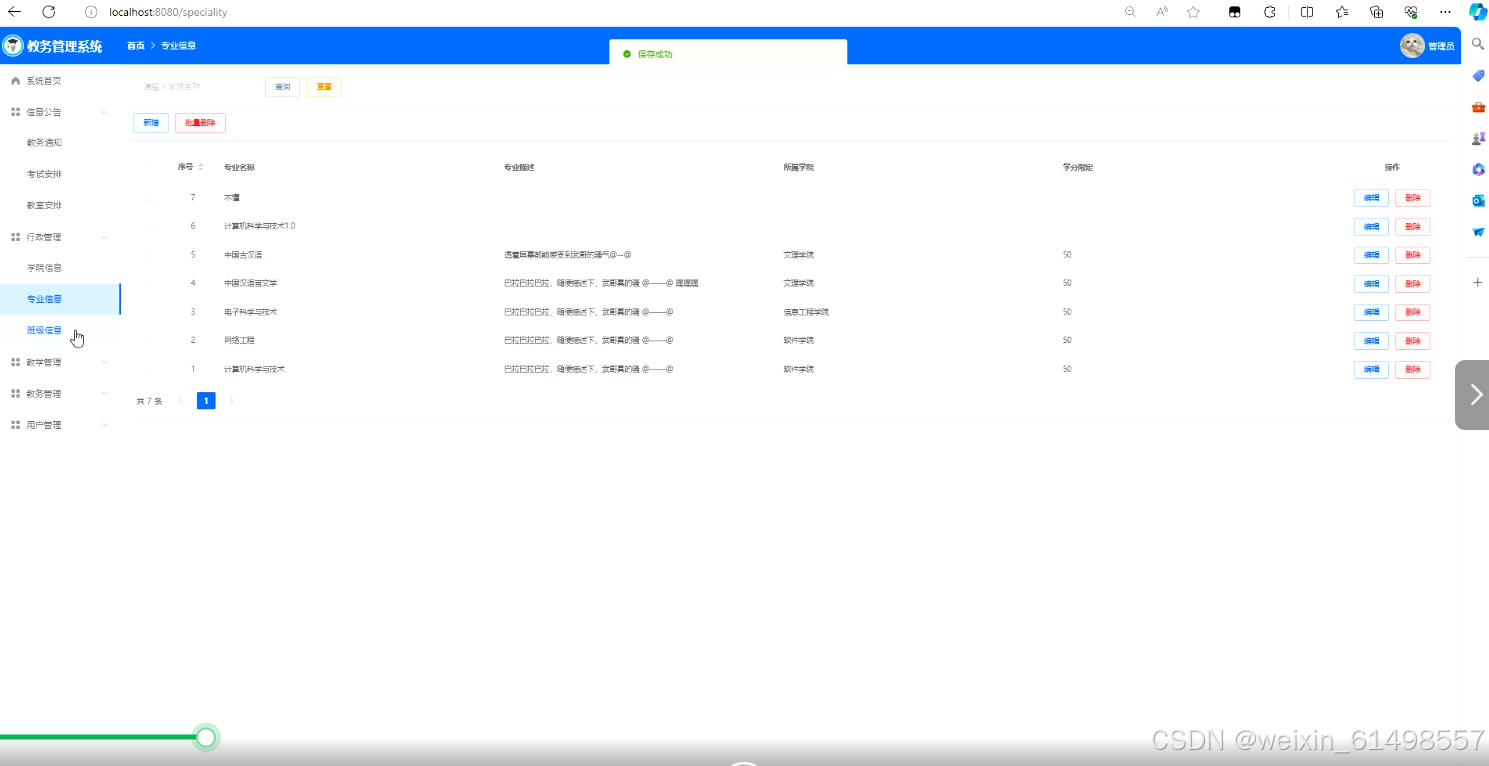Click the grid icon next to 信息公告
The image size is (1489, 766).
[15, 112]
